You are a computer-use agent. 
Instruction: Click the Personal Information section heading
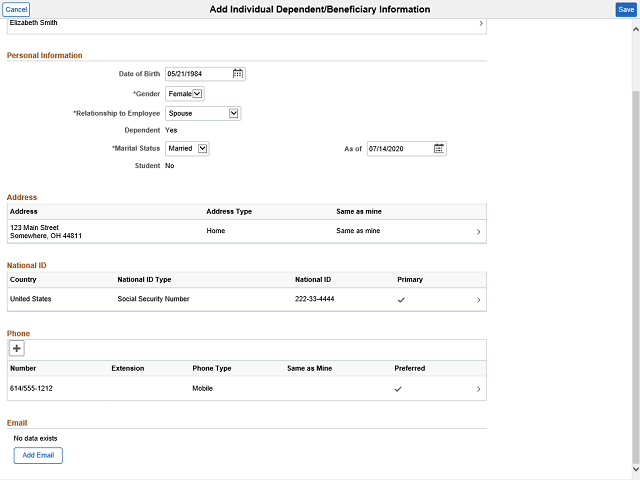pyautogui.click(x=44, y=56)
